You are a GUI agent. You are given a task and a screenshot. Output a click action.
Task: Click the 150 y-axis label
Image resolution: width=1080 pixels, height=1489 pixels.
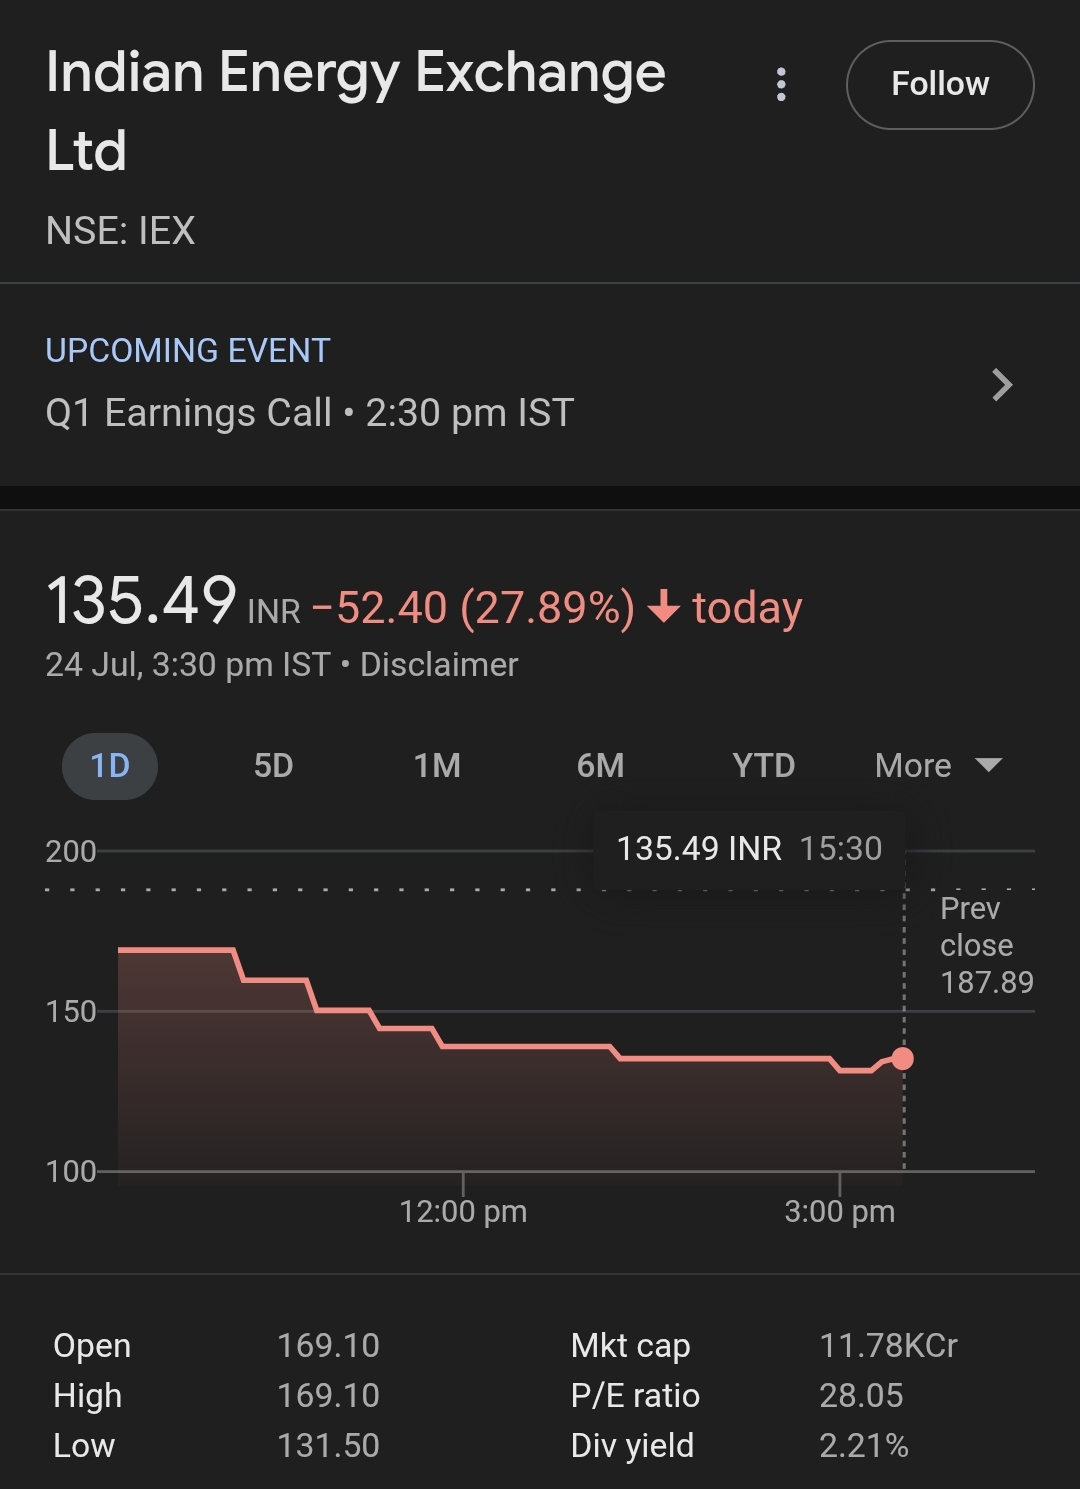(x=71, y=1012)
